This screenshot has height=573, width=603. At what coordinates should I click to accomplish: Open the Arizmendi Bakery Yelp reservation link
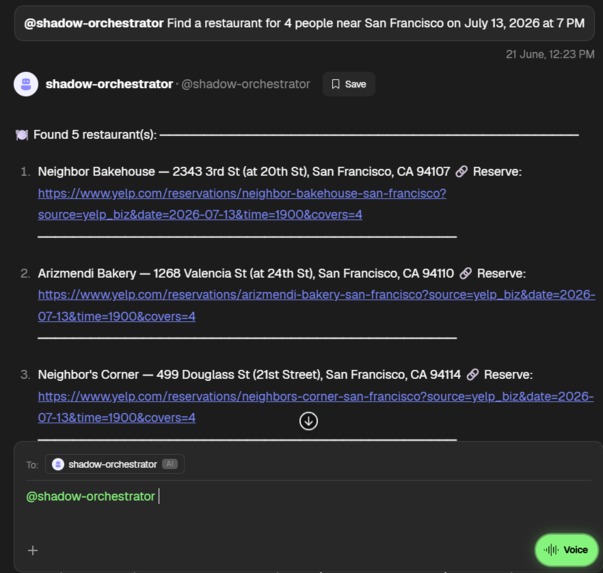coord(316,305)
